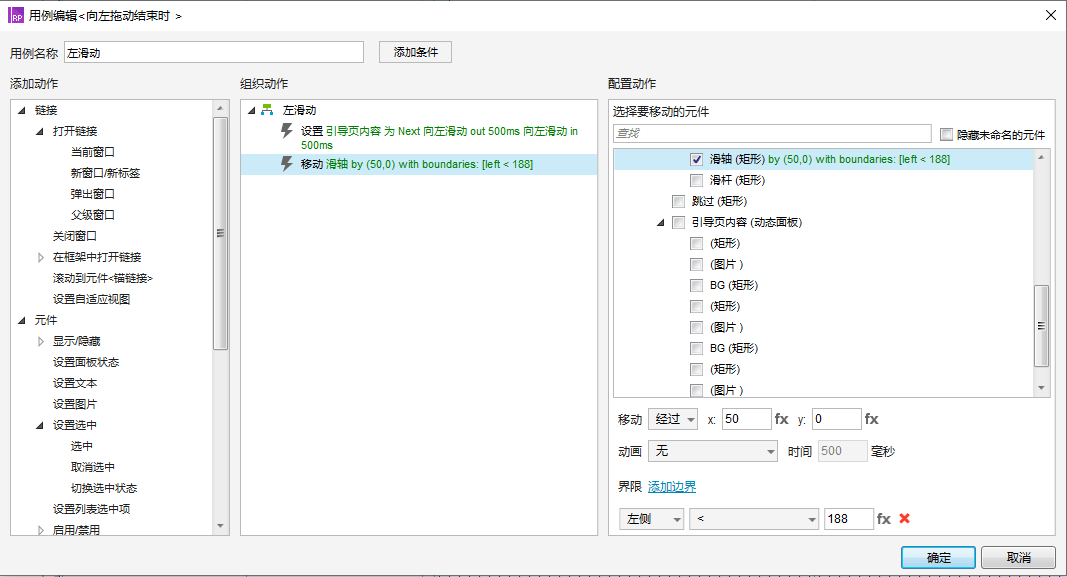Select the 设置 引导页内容 action row
The image size is (1067, 577).
[418, 137]
